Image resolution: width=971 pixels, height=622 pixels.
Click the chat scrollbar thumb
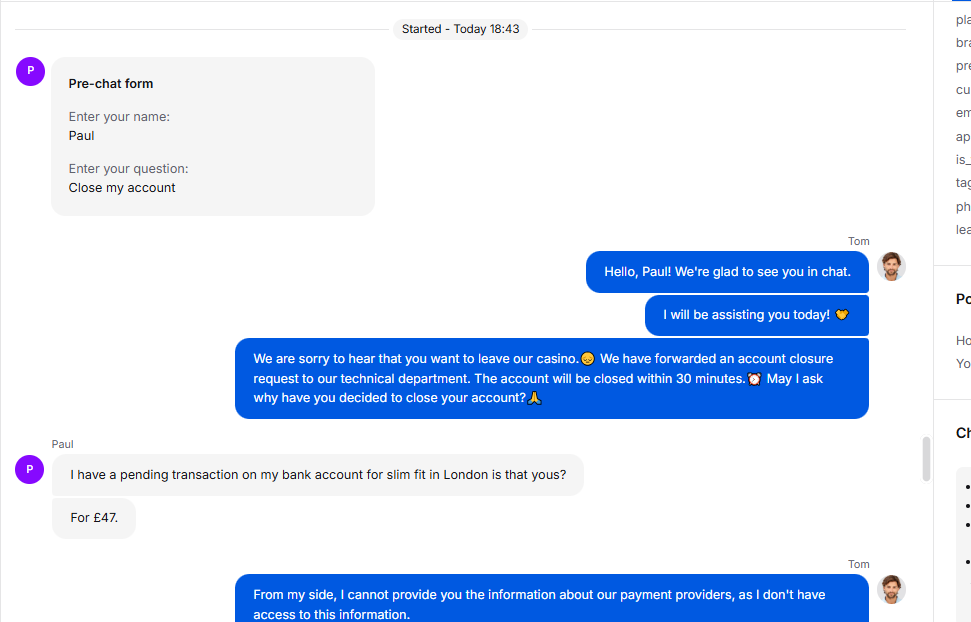pos(926,458)
